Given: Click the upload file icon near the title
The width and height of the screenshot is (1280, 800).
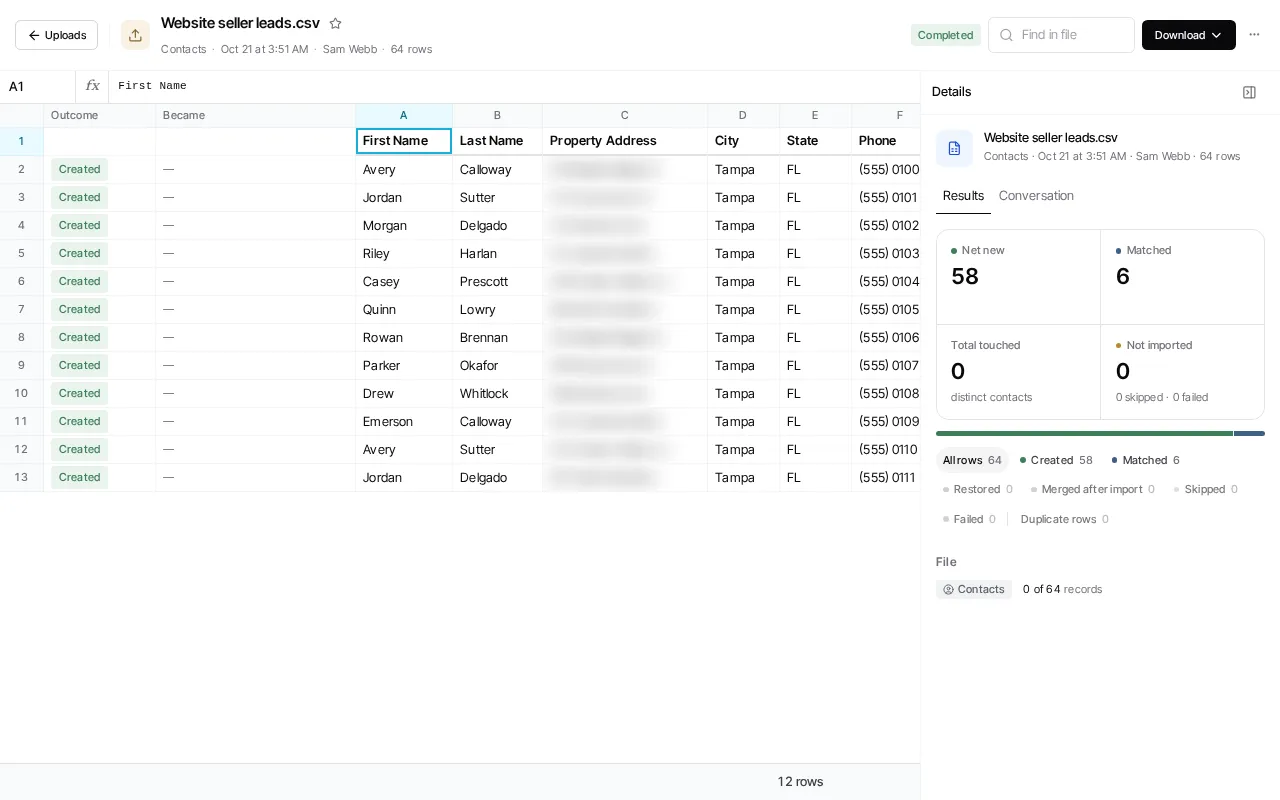Looking at the screenshot, I should pos(135,35).
